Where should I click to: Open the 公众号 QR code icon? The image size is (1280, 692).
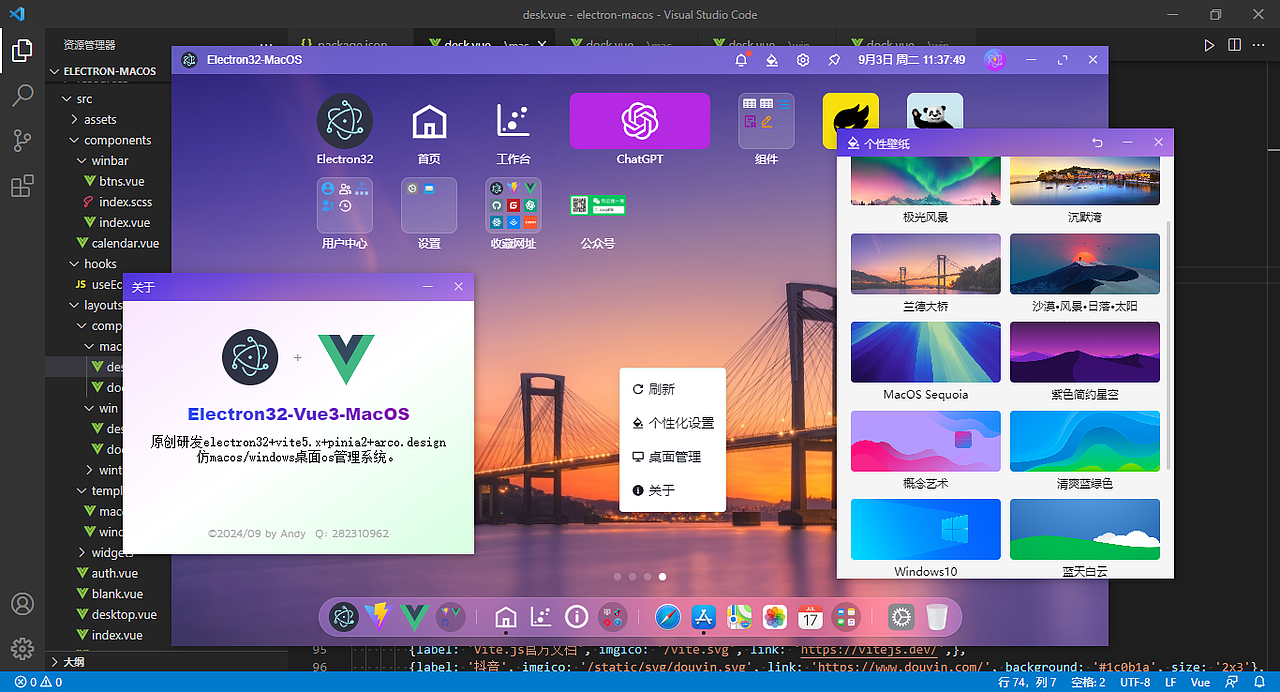(598, 205)
